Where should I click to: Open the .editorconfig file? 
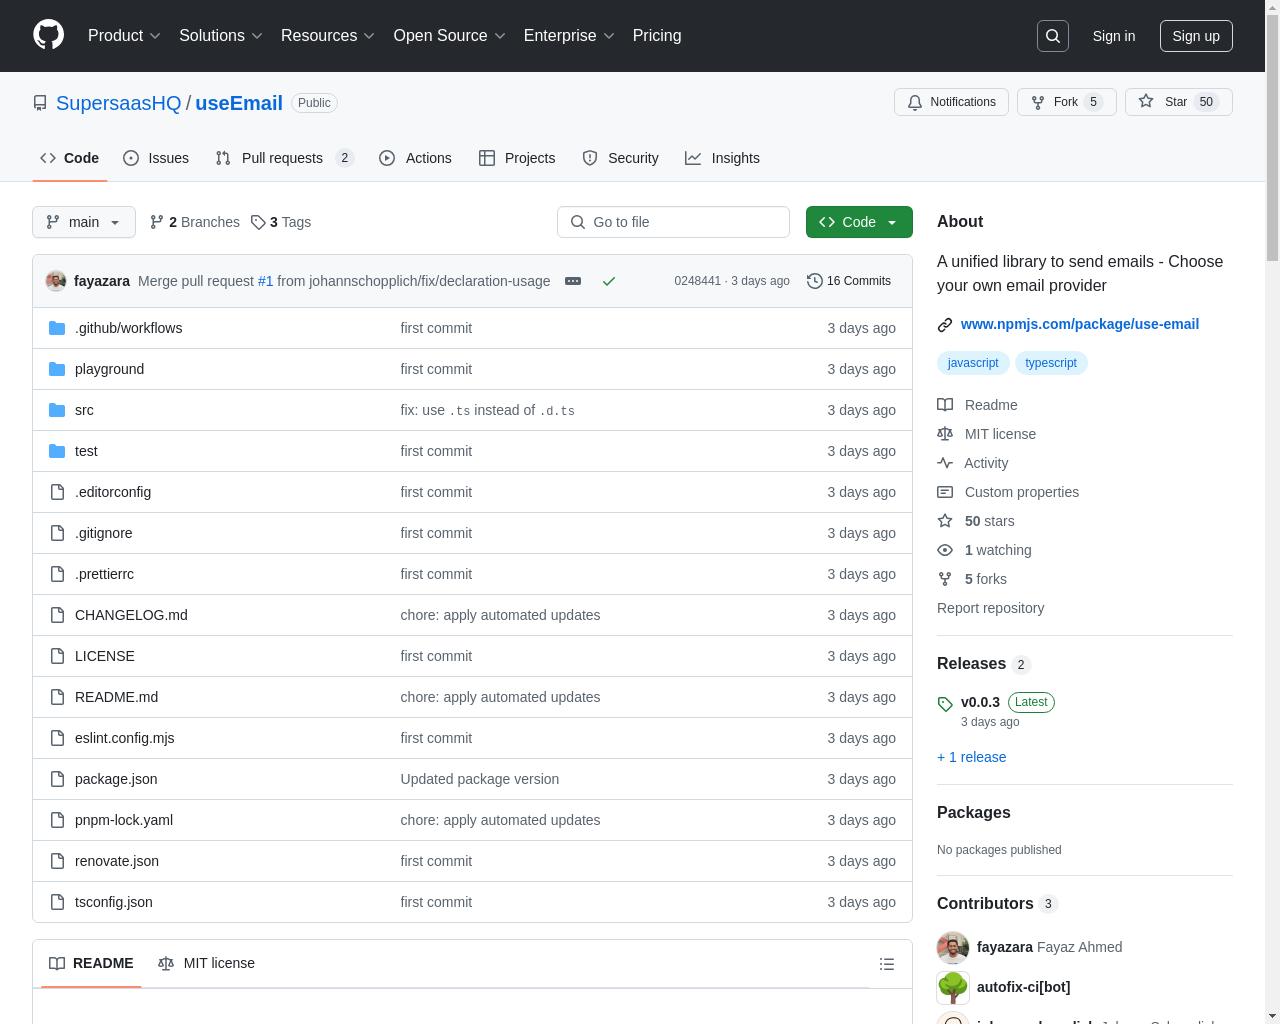[x=113, y=492]
